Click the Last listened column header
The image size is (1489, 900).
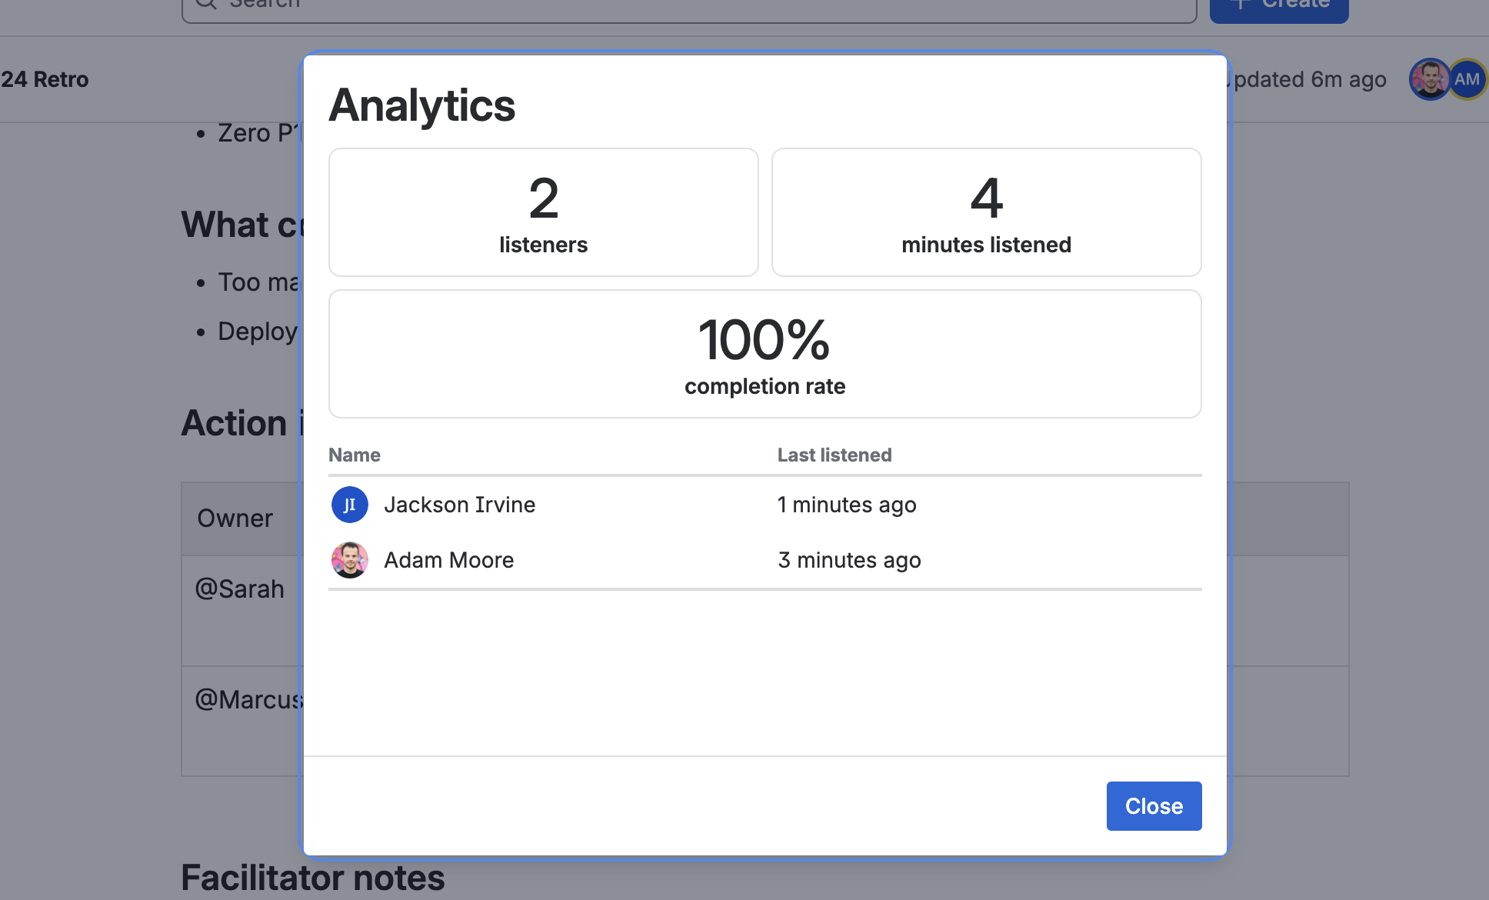click(834, 455)
